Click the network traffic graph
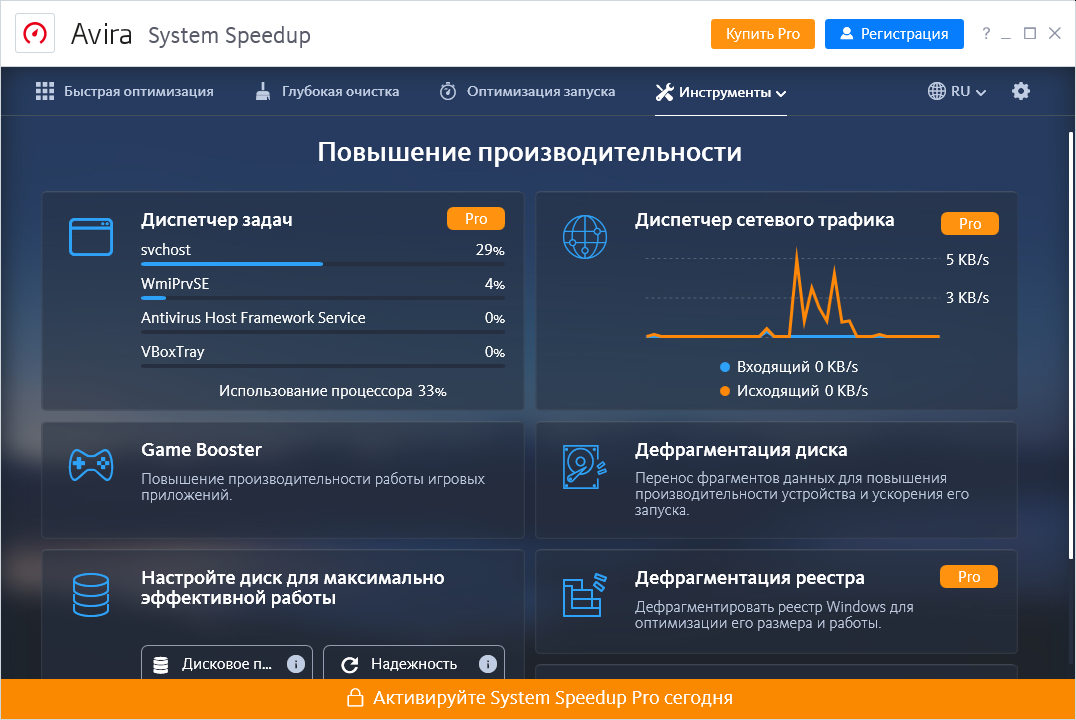This screenshot has height=720, width=1076. (x=793, y=293)
